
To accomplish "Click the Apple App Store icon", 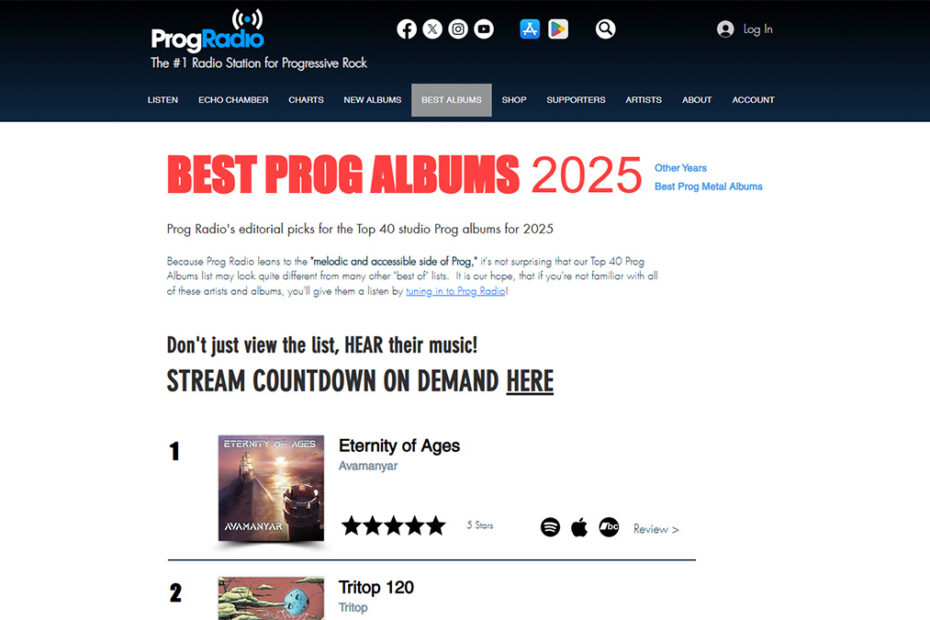I will coord(530,29).
